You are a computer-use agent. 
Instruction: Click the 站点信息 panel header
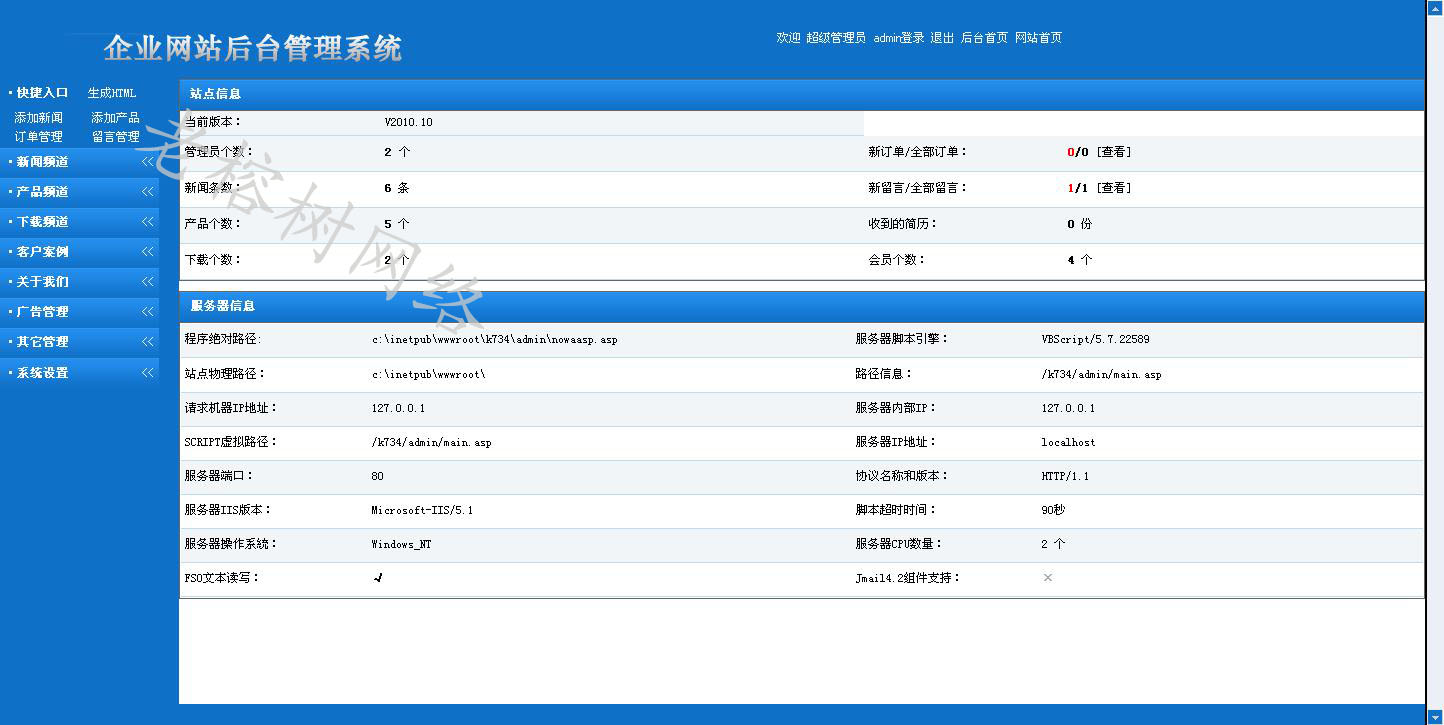(801, 94)
